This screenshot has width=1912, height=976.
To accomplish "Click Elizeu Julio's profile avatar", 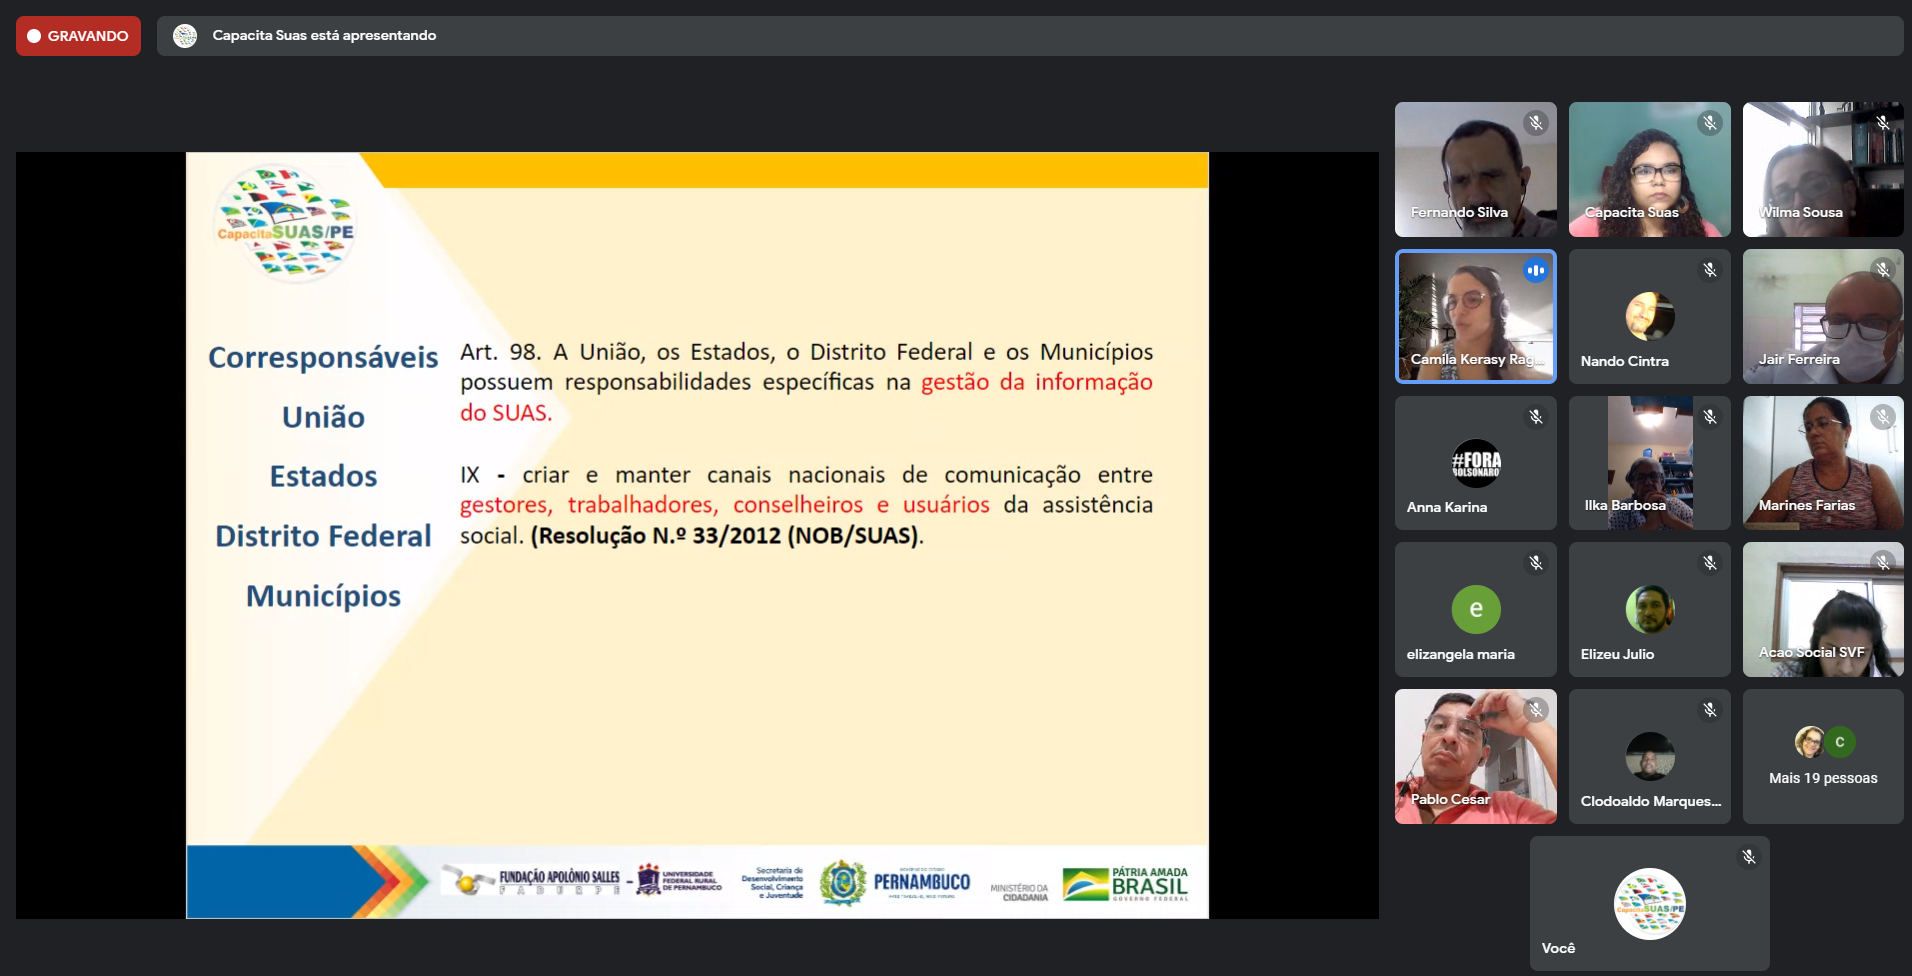I will pos(1649,609).
